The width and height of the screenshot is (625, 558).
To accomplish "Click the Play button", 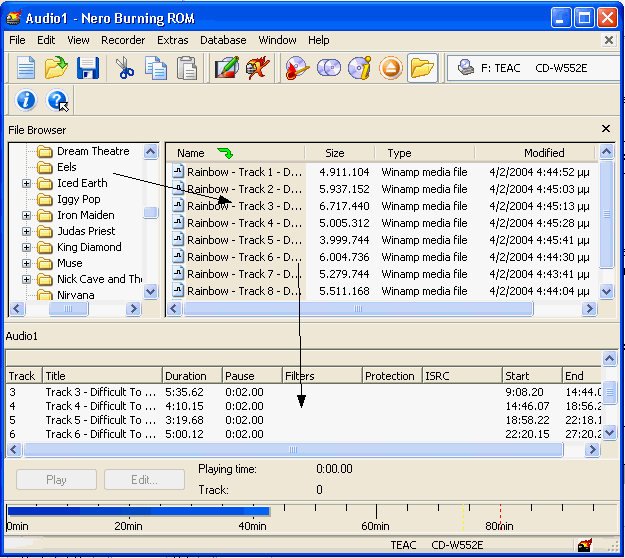I will click(56, 479).
